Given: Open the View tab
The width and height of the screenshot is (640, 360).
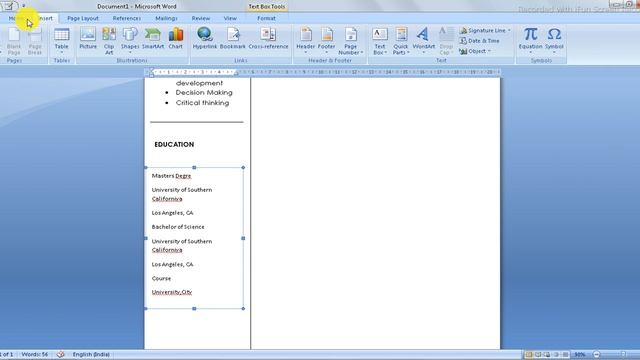Looking at the screenshot, I should point(230,18).
